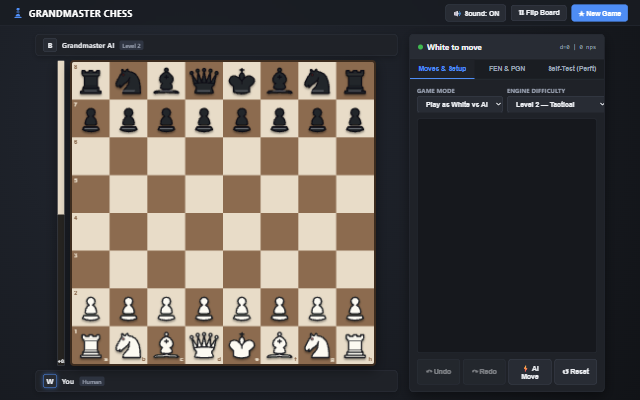Select the black king piece
This screenshot has width=640, height=400.
pos(242,81)
